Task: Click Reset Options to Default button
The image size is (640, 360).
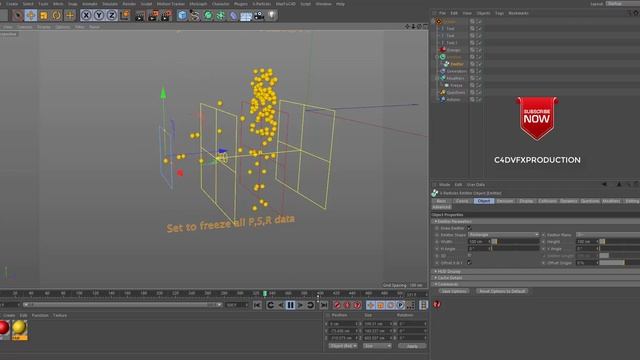Action: [x=502, y=291]
